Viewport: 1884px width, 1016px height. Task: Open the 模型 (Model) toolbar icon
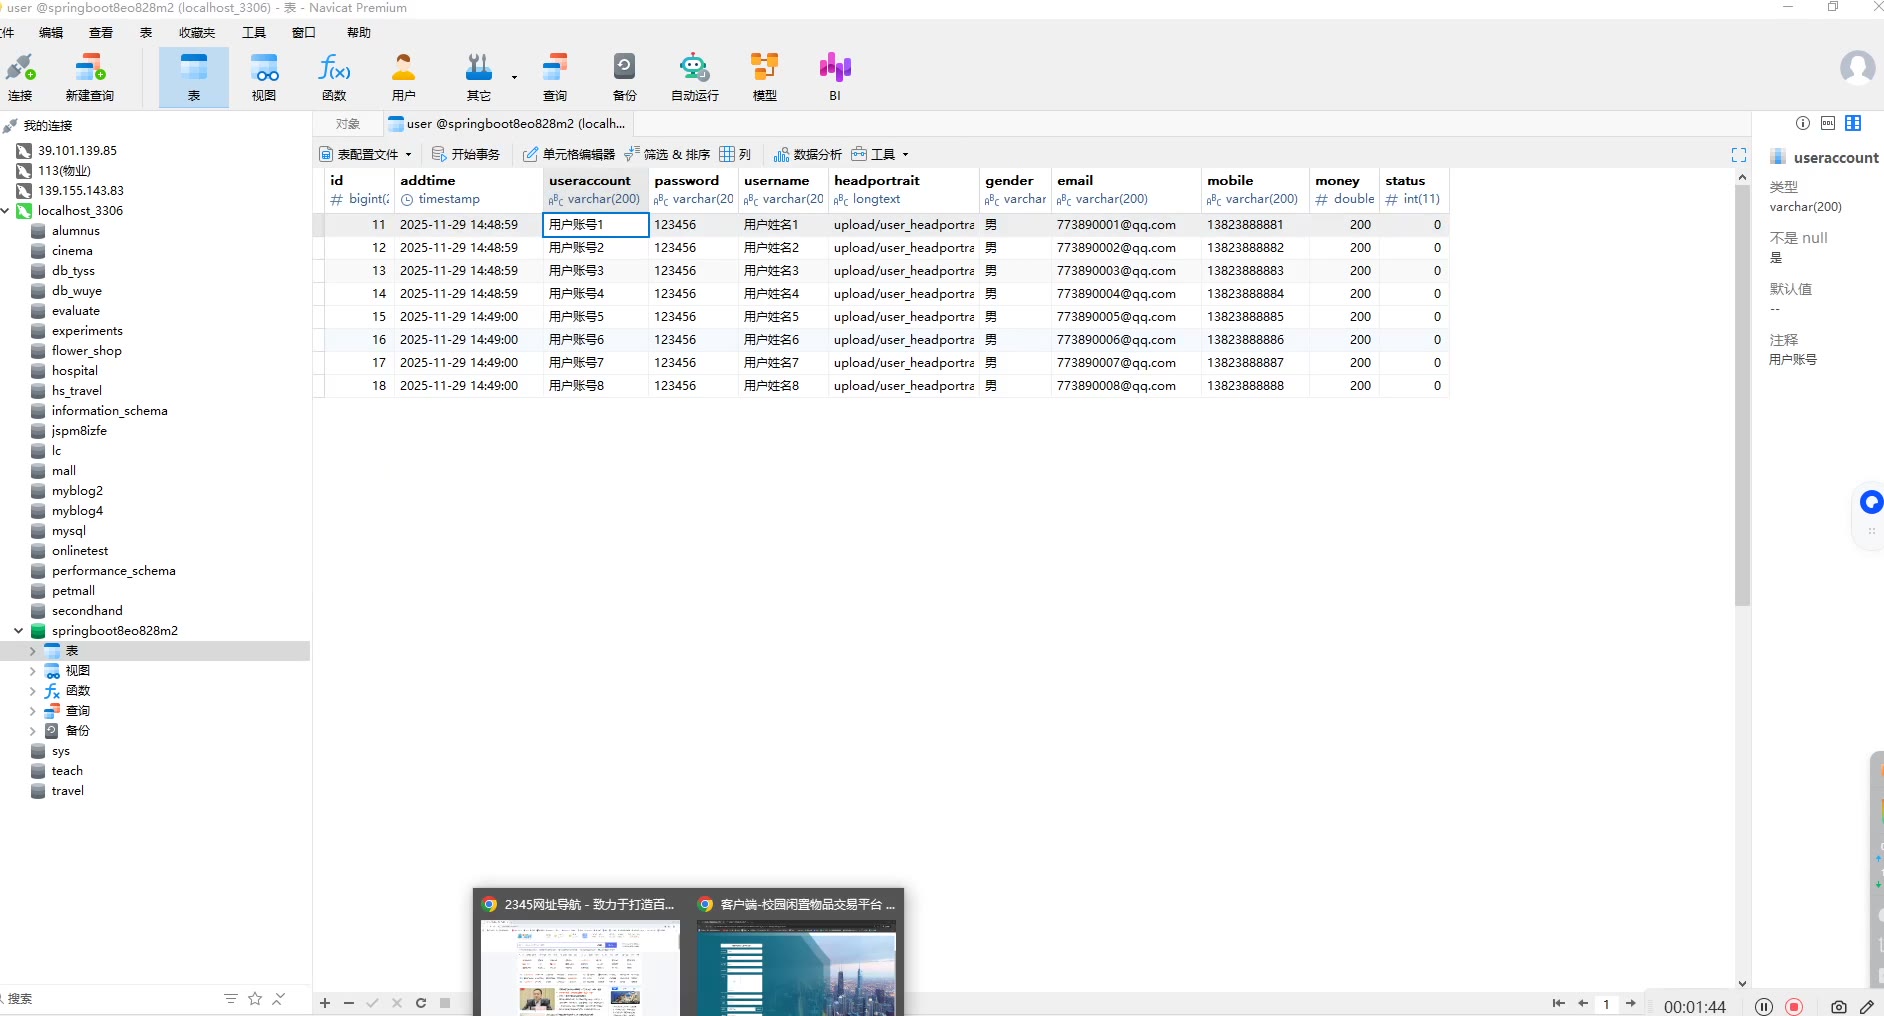pos(764,77)
